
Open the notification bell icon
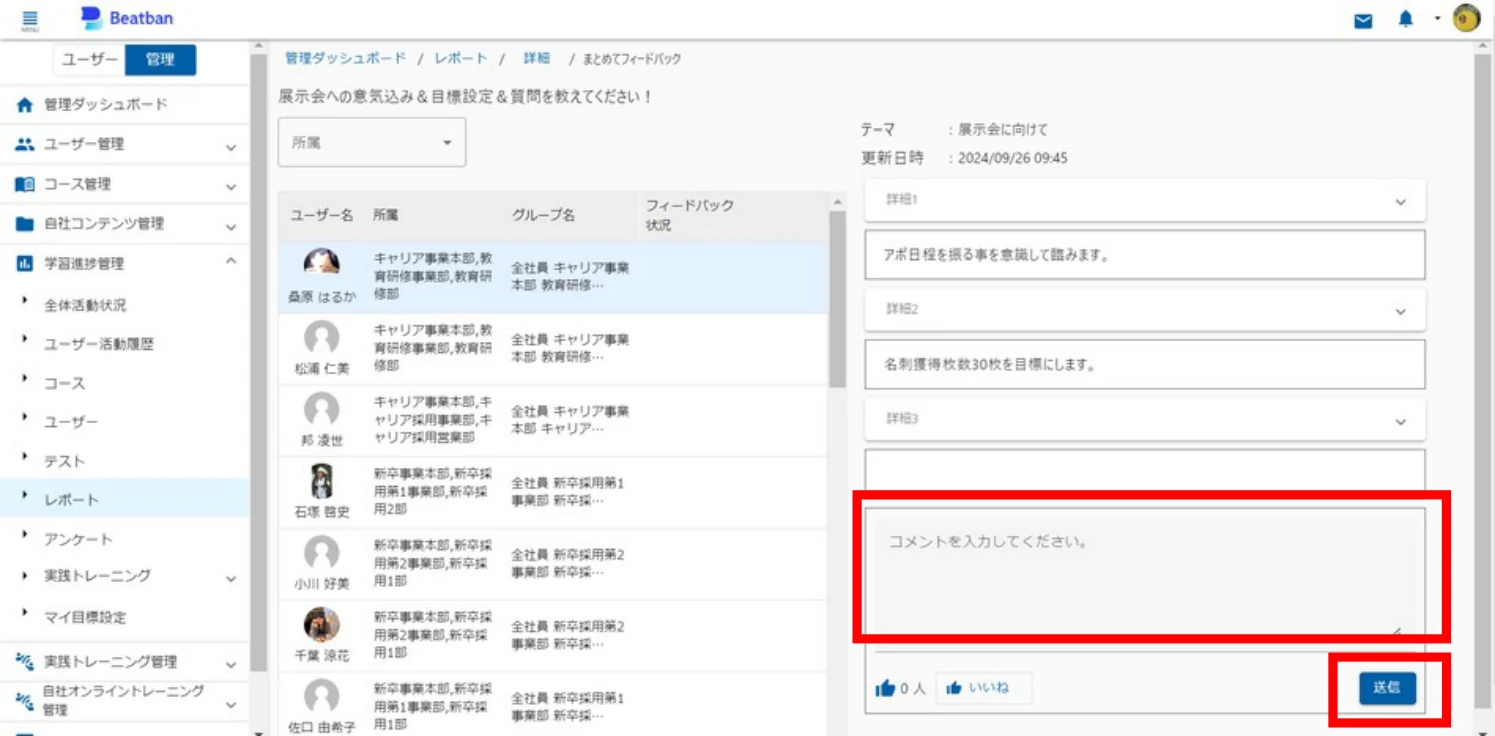(x=1406, y=20)
